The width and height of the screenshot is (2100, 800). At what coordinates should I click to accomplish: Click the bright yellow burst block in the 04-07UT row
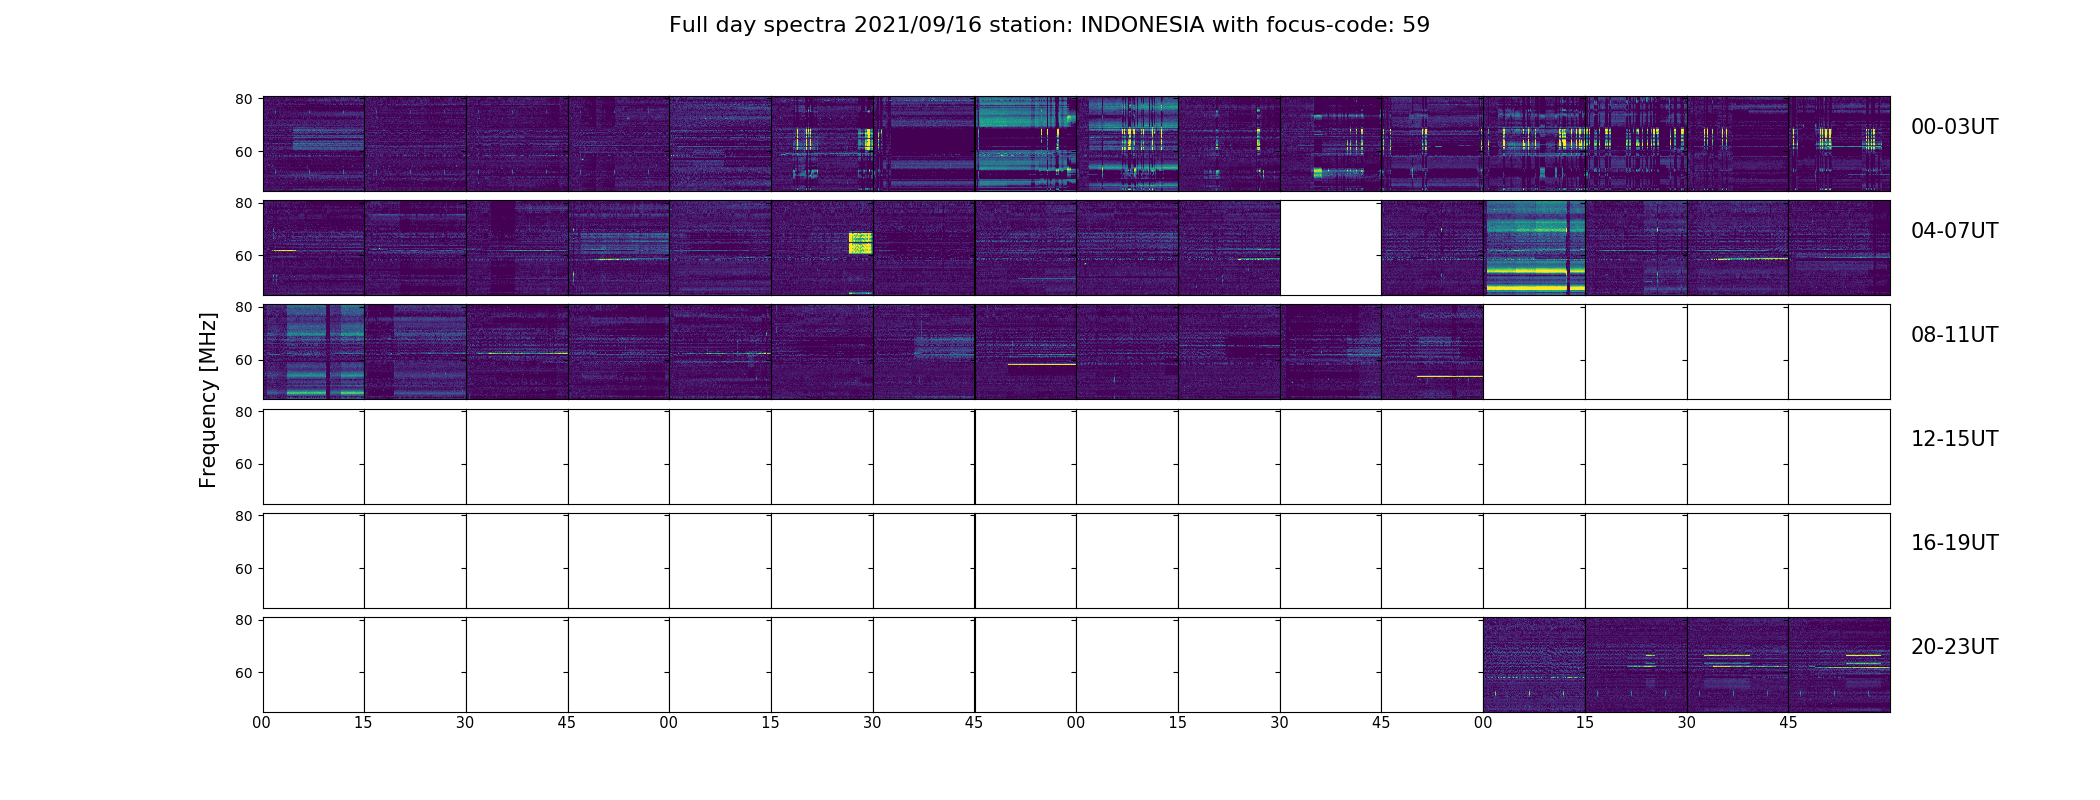(x=860, y=243)
